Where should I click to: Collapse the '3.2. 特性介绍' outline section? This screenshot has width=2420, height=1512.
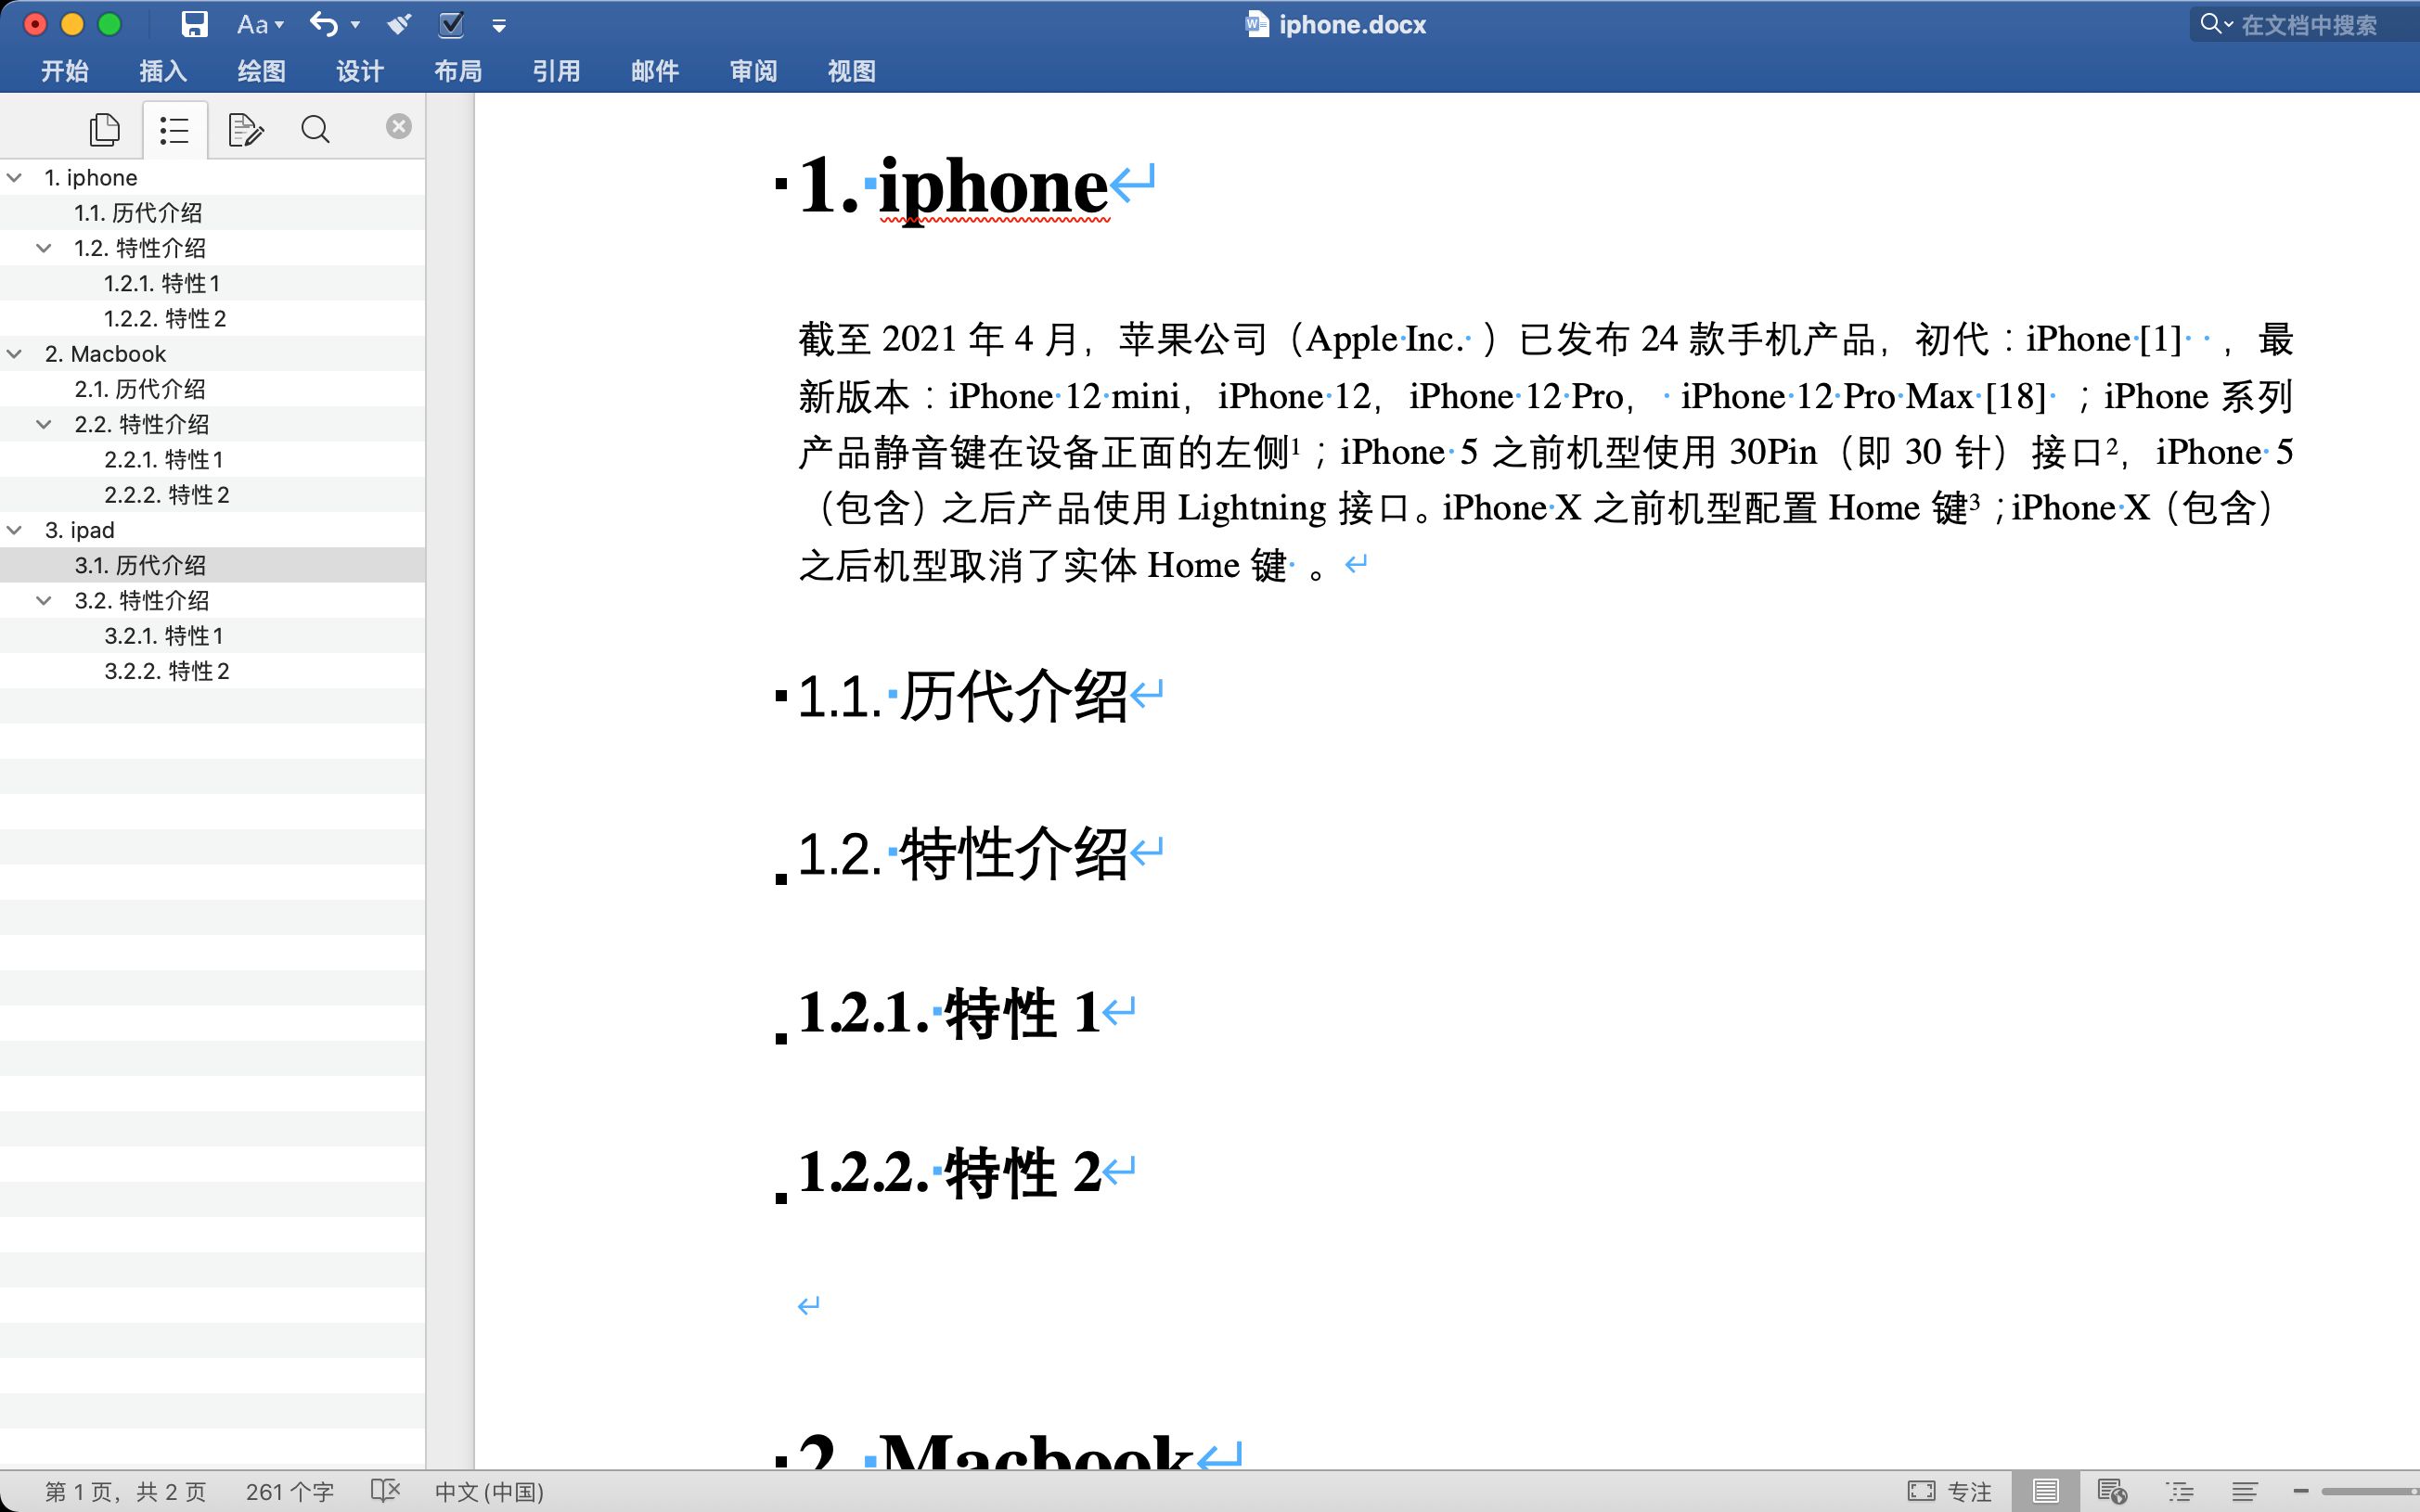(44, 600)
